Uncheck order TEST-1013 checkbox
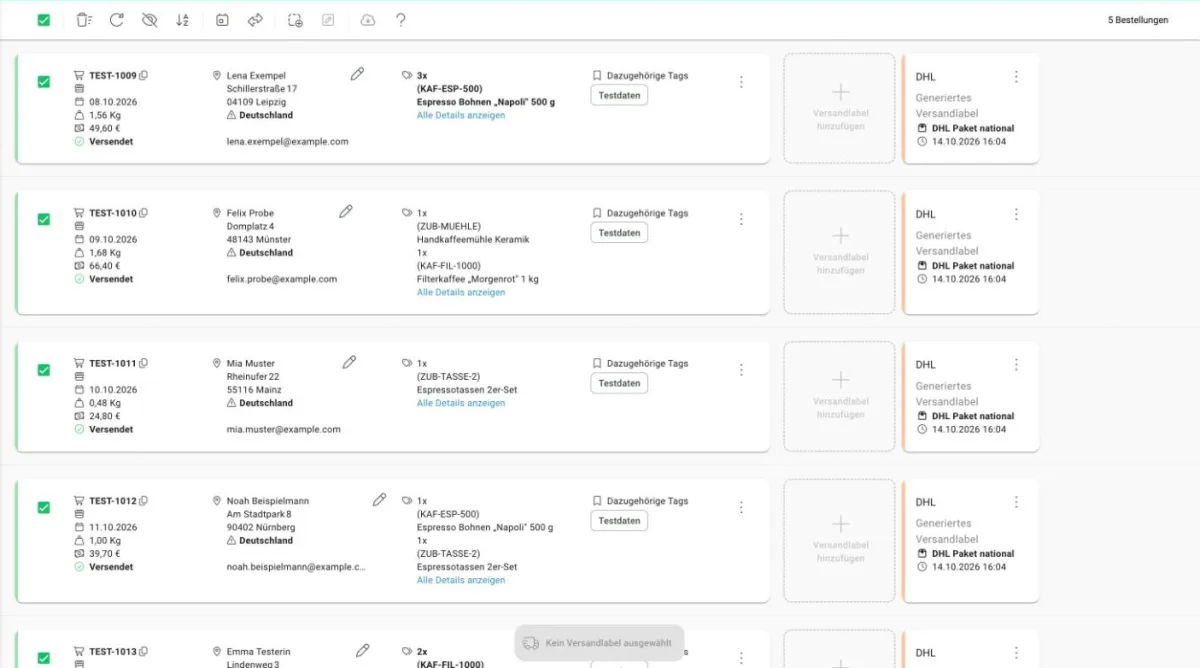 pos(44,658)
